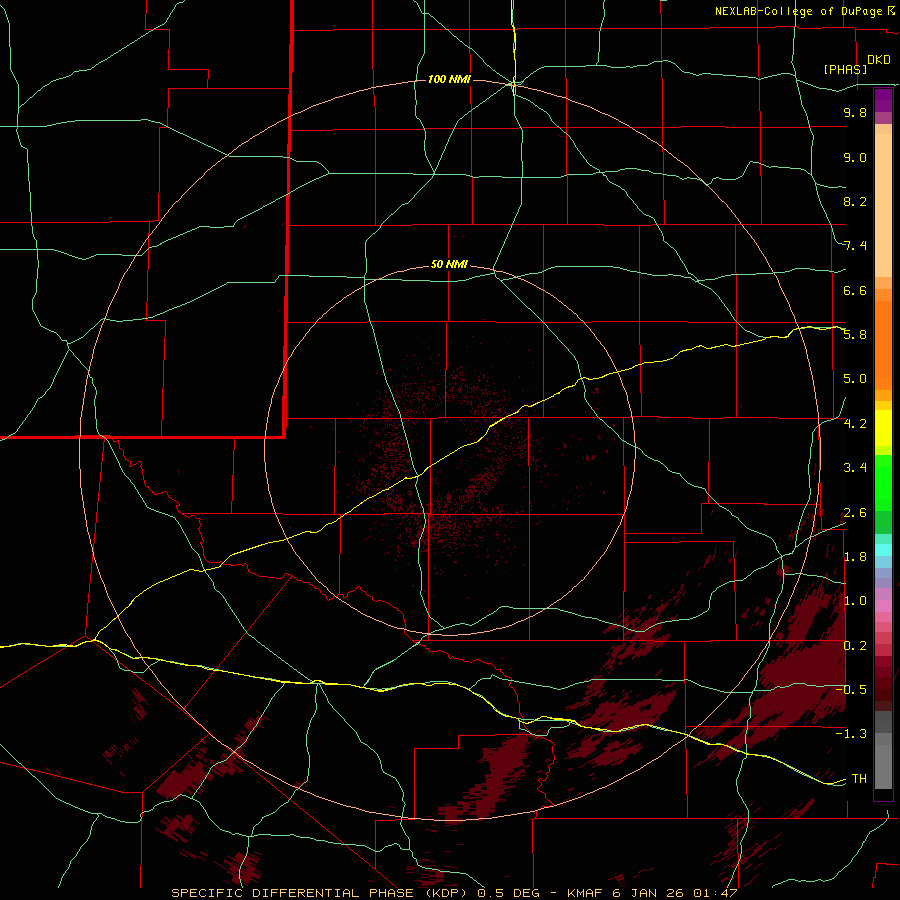Click the 50 NMI range ring label

[x=449, y=265]
